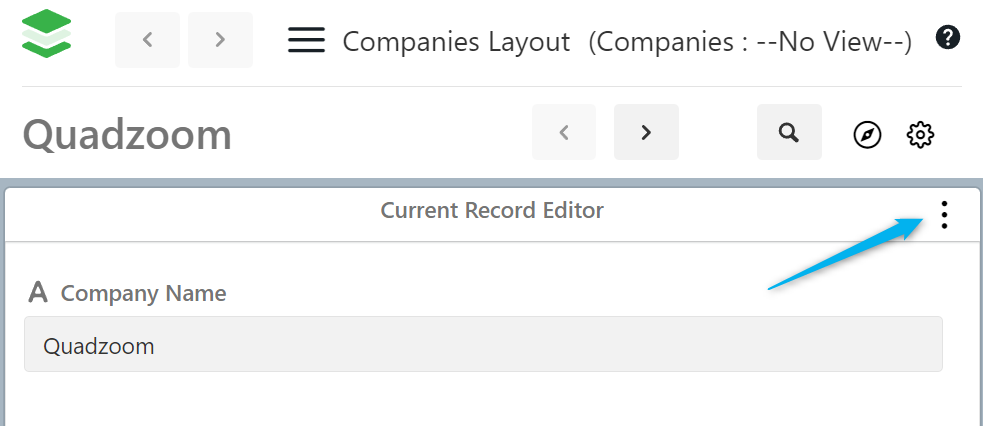Go to the next record

click(x=646, y=132)
